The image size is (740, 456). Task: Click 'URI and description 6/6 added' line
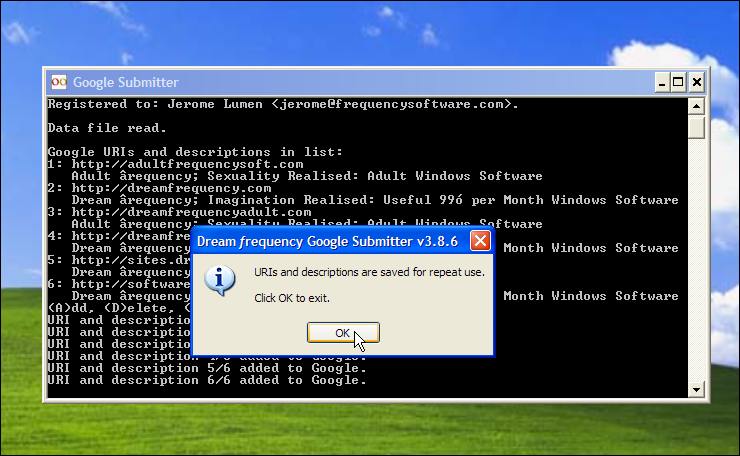(207, 380)
